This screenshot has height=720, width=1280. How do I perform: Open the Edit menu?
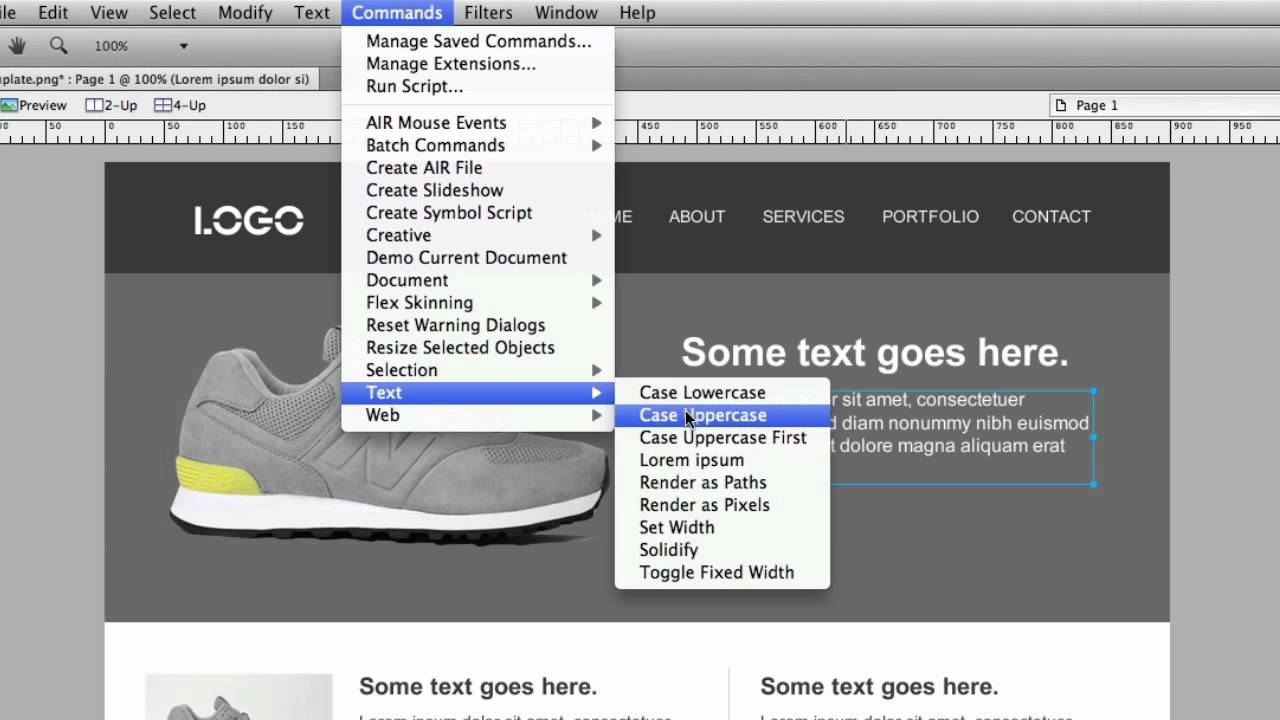53,13
